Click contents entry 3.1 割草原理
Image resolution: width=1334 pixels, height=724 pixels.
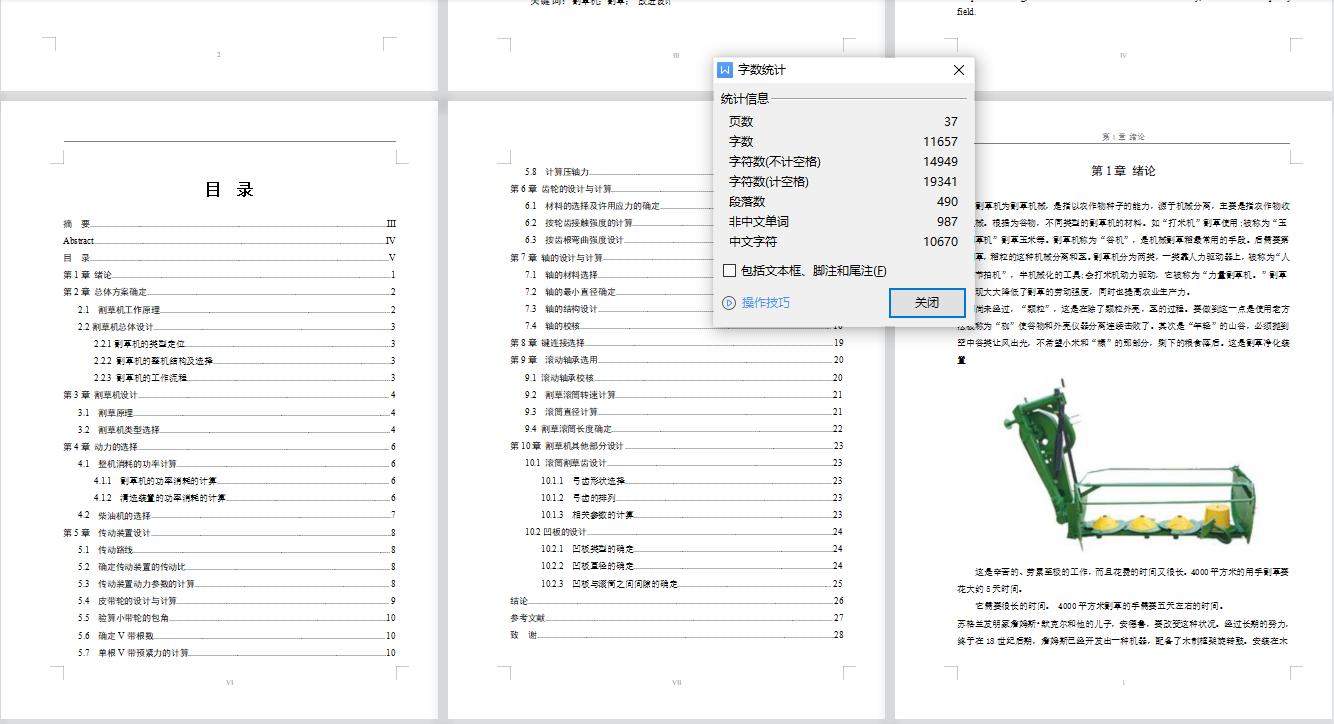[237, 412]
